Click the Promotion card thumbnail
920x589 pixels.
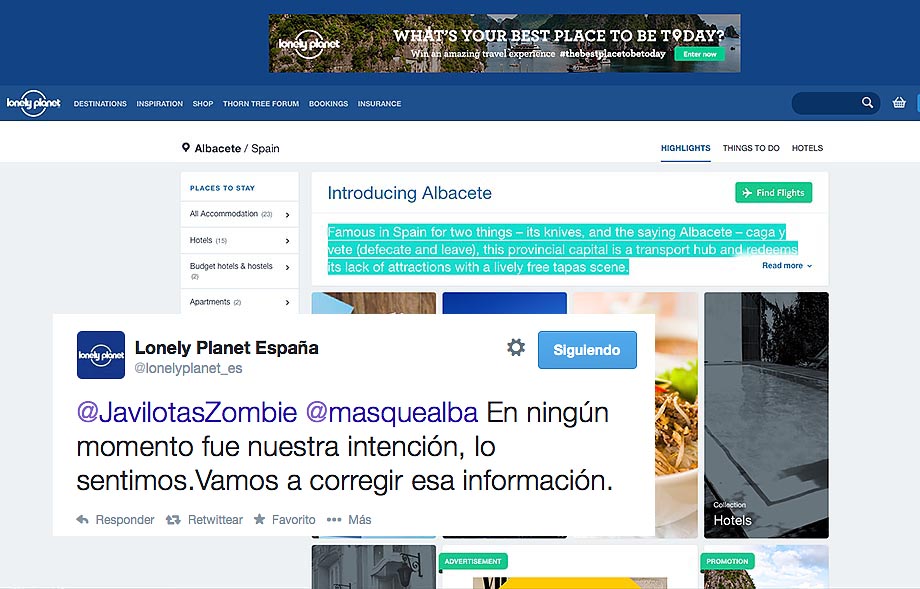tap(765, 567)
